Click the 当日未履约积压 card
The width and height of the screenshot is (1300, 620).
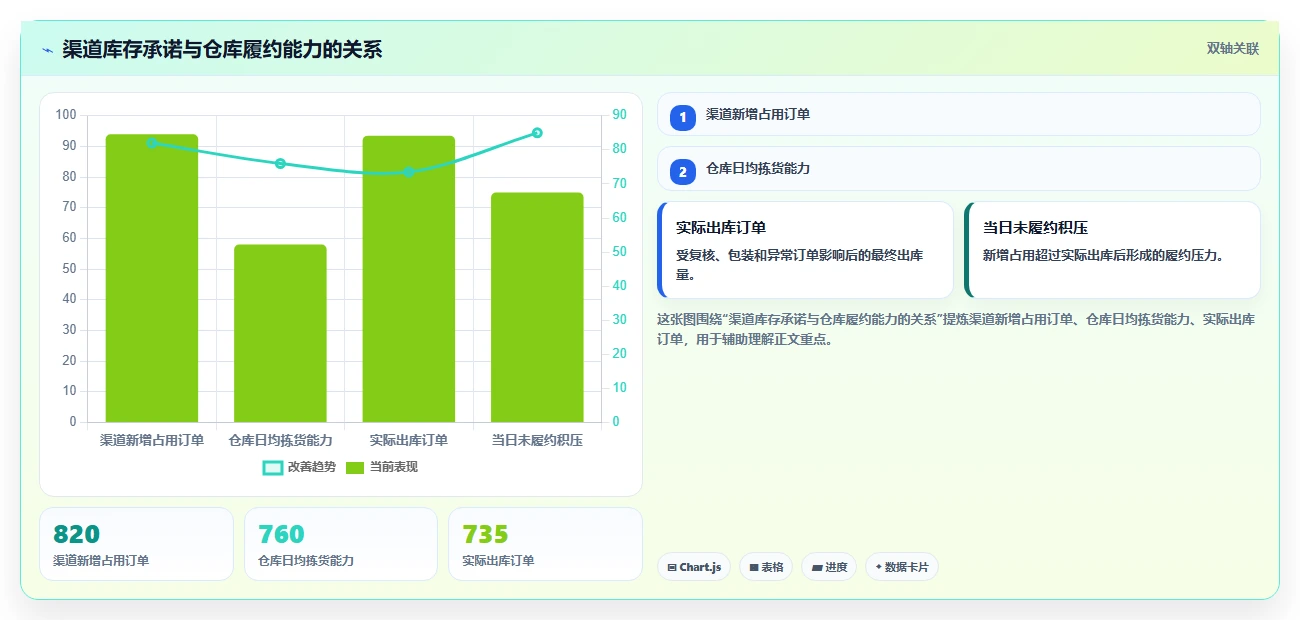tap(1112, 250)
